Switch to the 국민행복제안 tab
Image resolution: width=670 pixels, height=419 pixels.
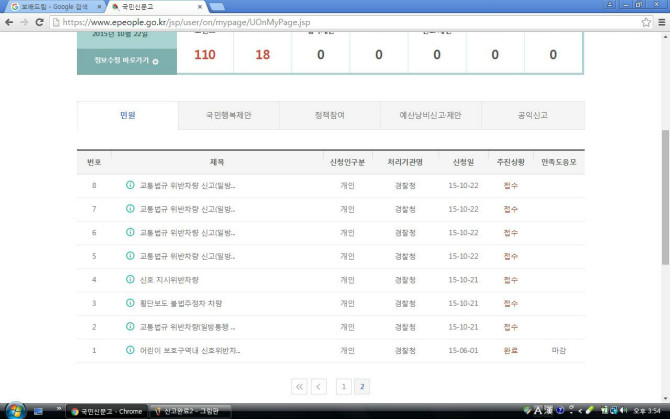point(229,115)
